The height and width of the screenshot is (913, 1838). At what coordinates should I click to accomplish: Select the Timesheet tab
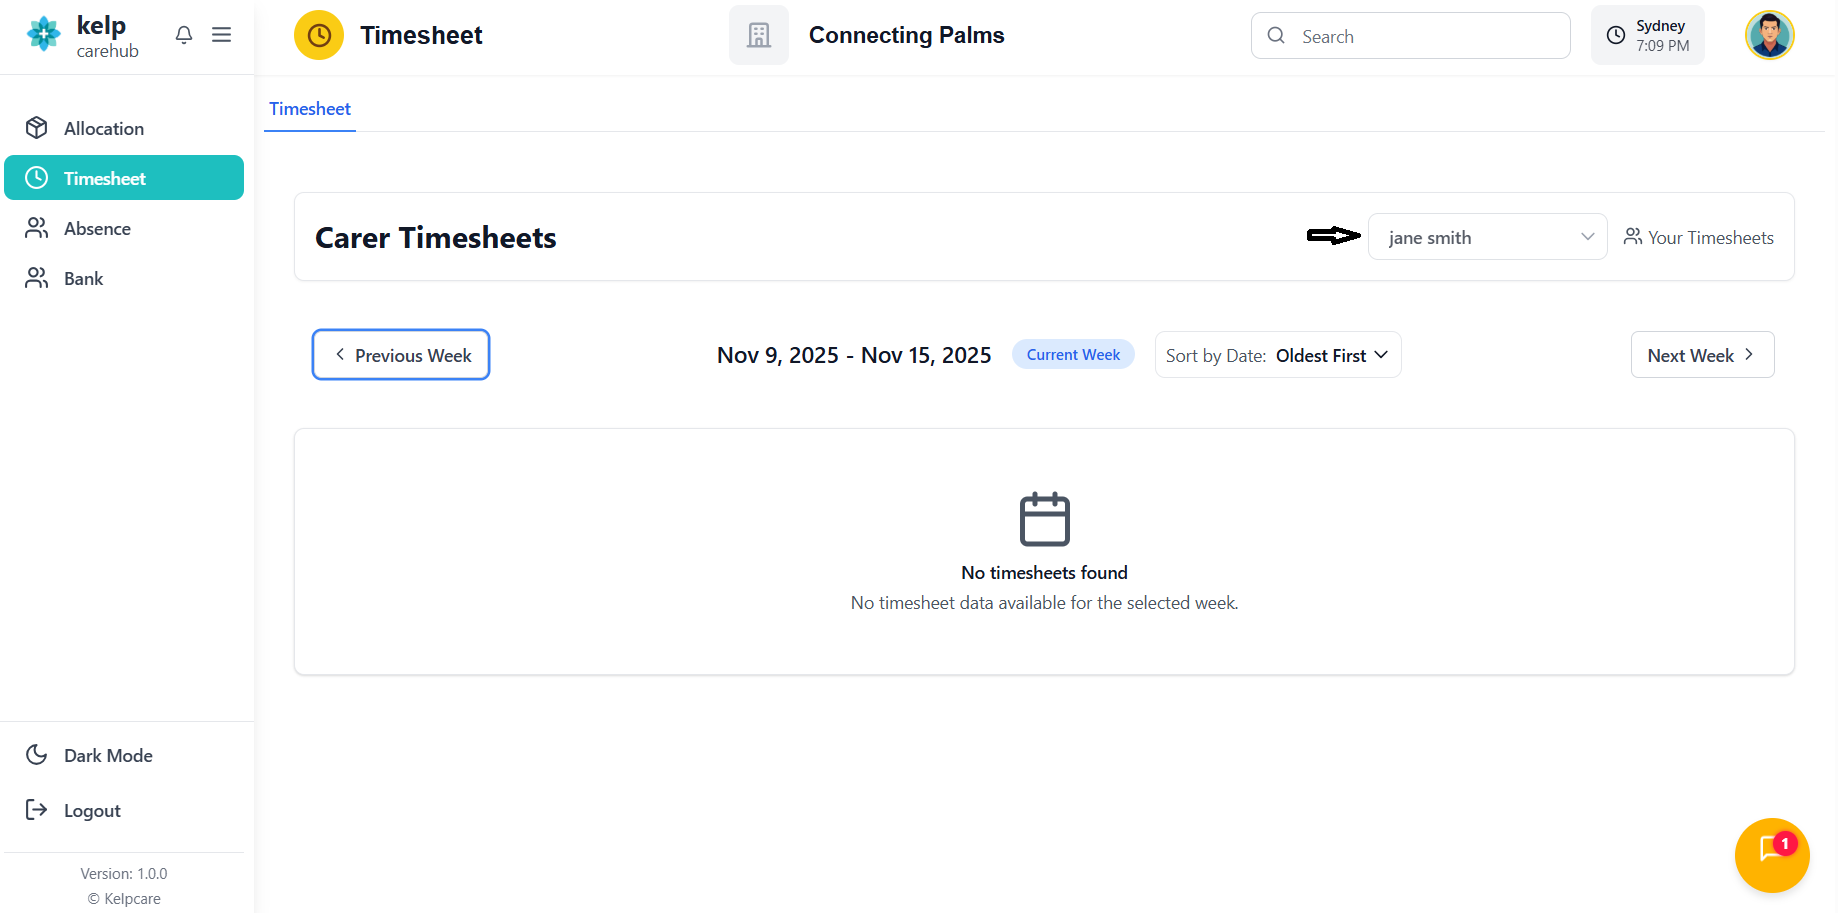(310, 109)
